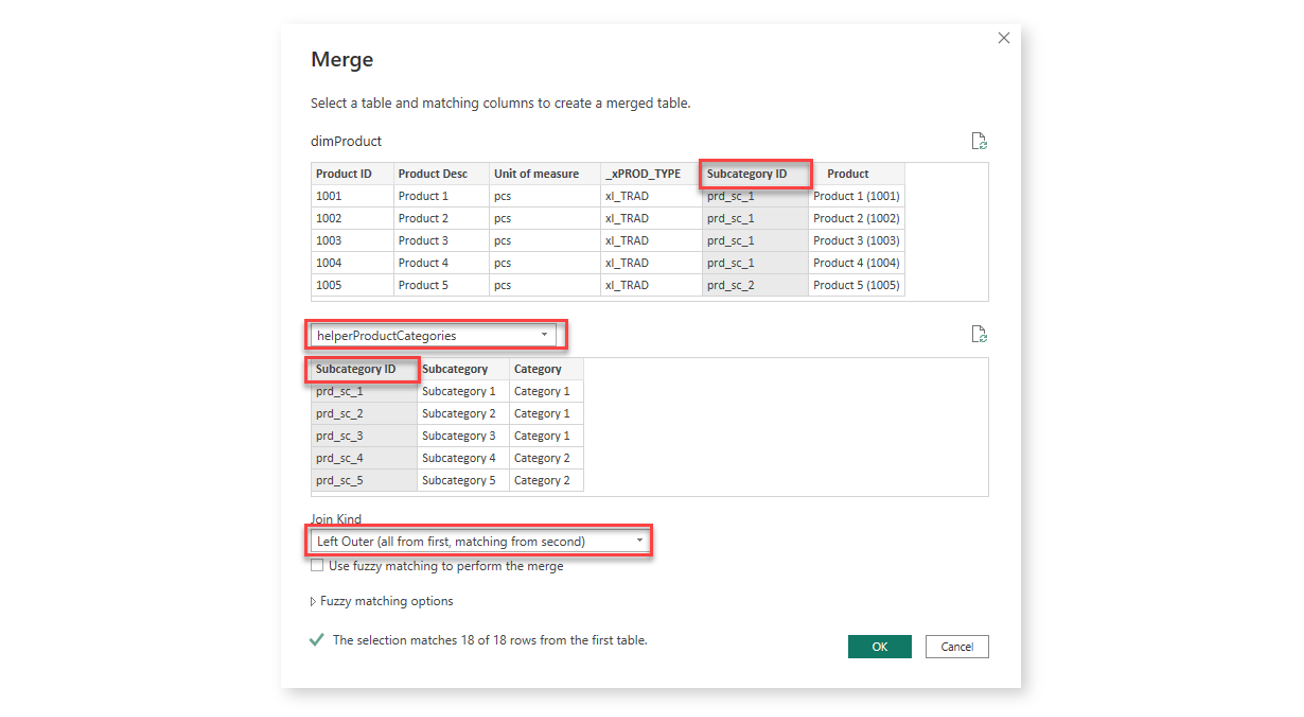
Task: Click the Subcategory 5 cell
Action: tap(463, 480)
